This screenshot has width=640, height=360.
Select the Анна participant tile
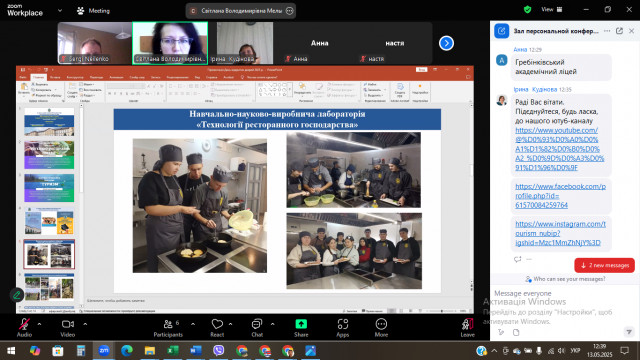tap(320, 43)
